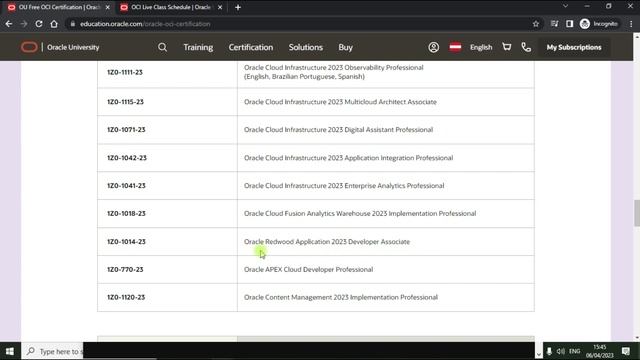The width and height of the screenshot is (640, 360).
Task: Click exam code 1Z0-1041-23
Action: tap(126, 185)
